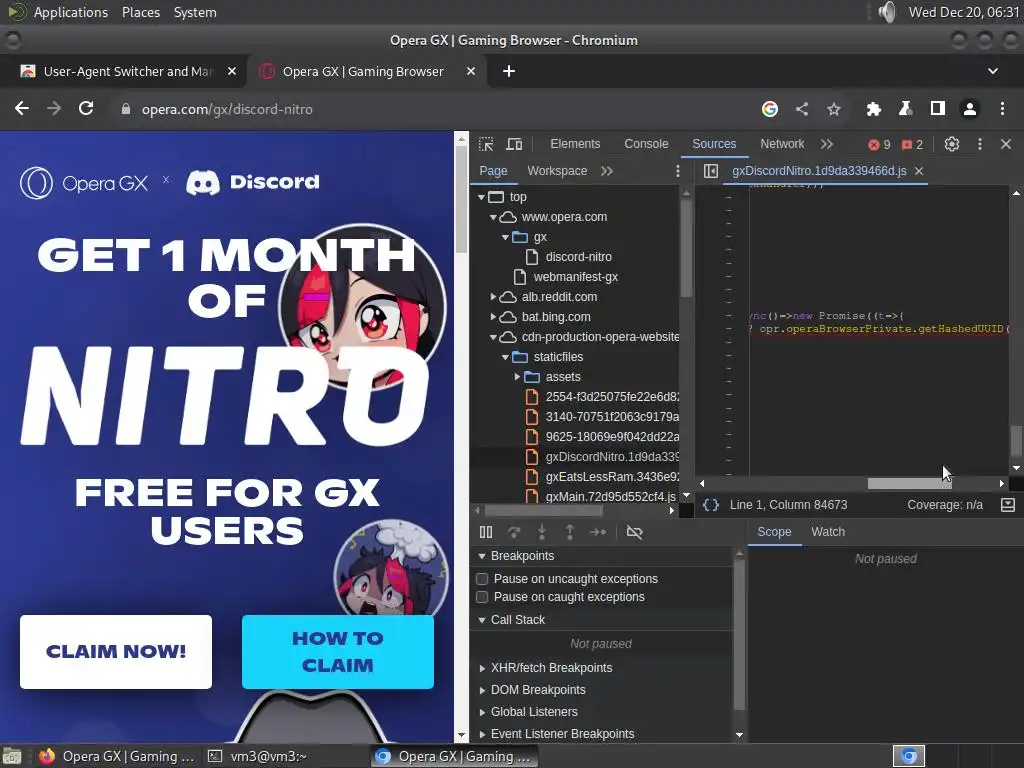Switch to the Elements tab
Screen dimensions: 1024x768
575,144
